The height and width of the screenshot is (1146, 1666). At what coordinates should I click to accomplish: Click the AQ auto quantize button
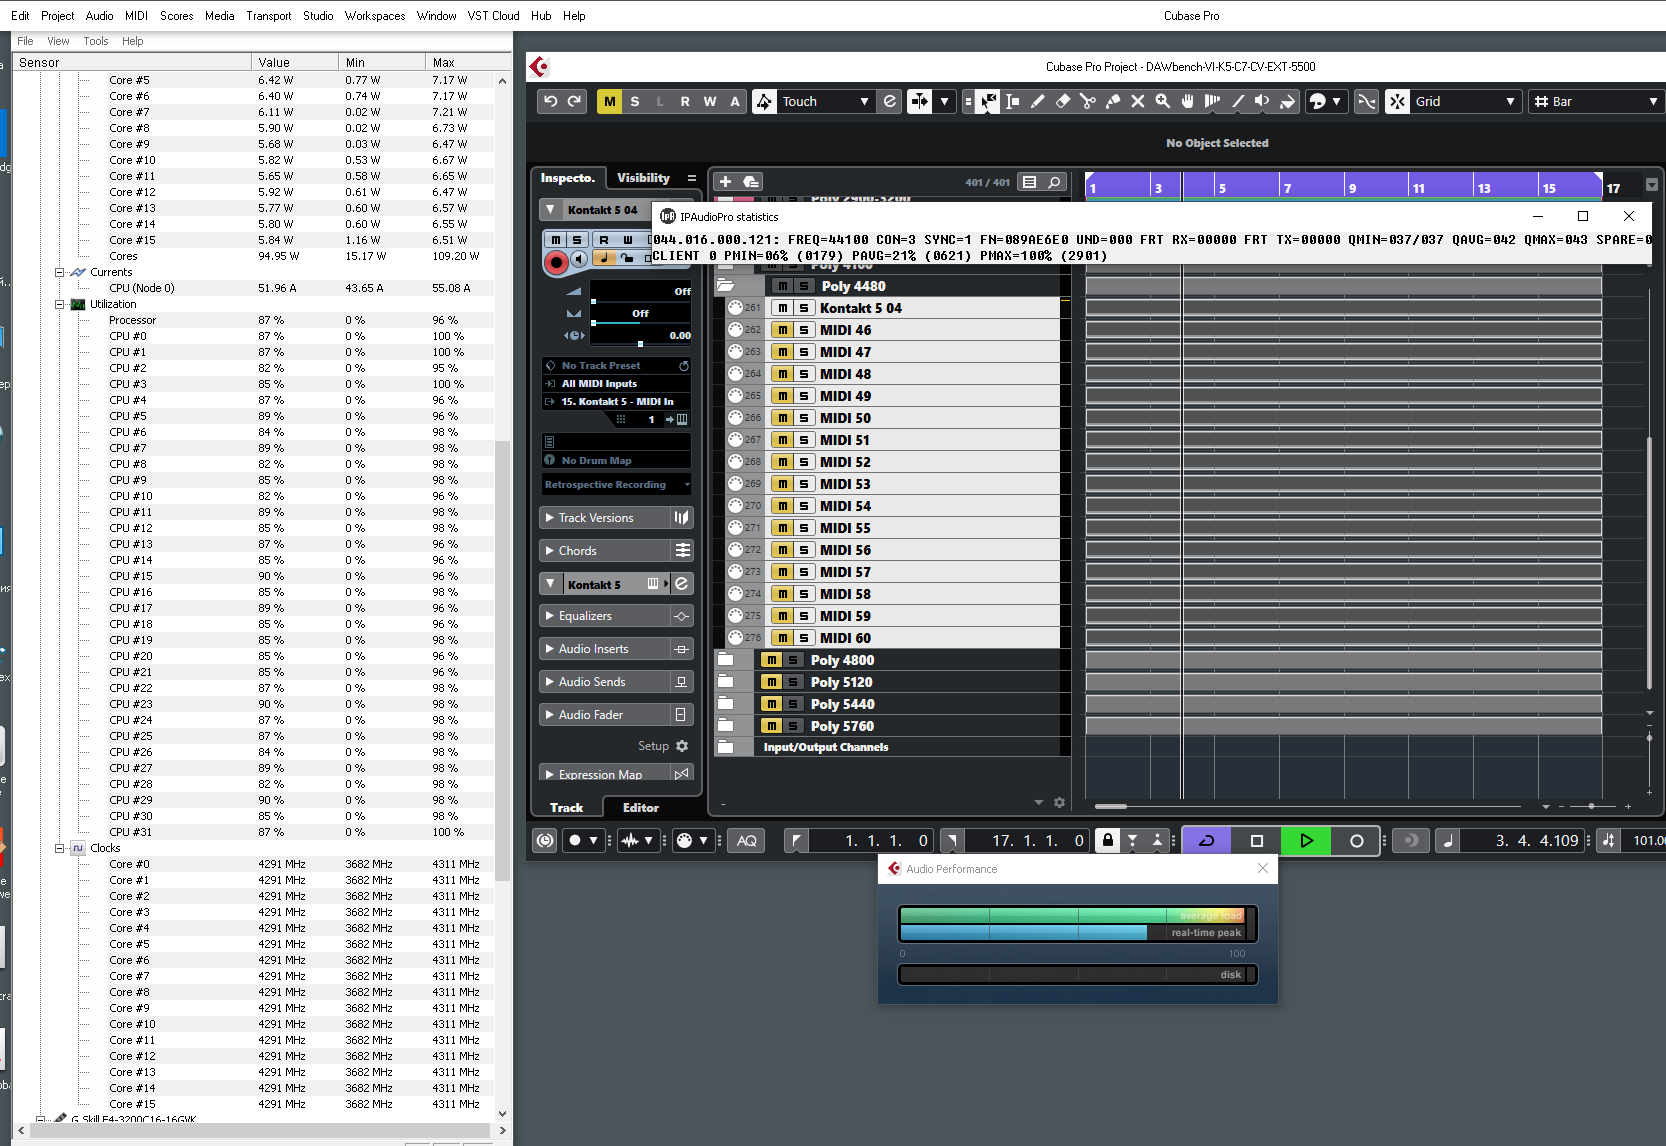click(x=746, y=841)
